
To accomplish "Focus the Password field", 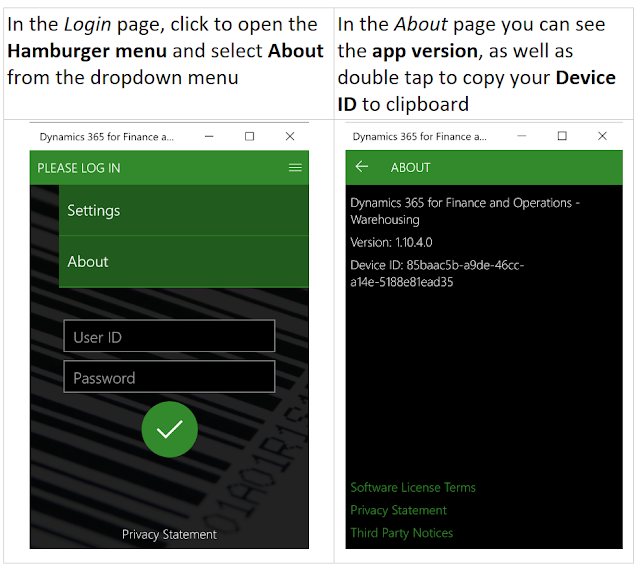I will click(x=169, y=377).
